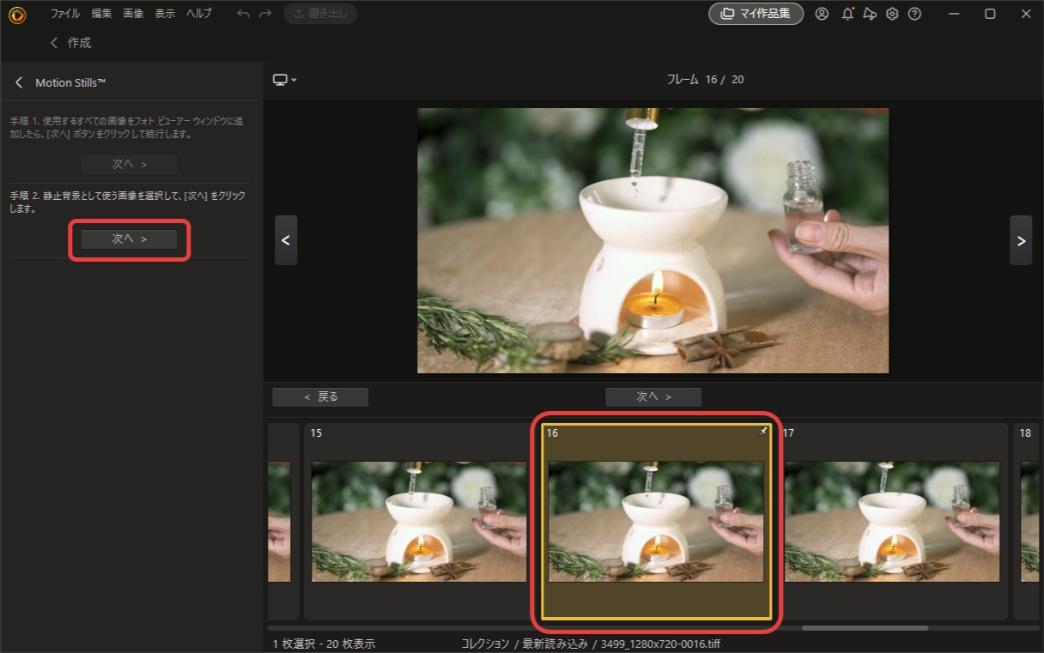Viewport: 1044px width, 653px height.
Task: Click the monitor preview icon above the viewer
Action: (279, 79)
